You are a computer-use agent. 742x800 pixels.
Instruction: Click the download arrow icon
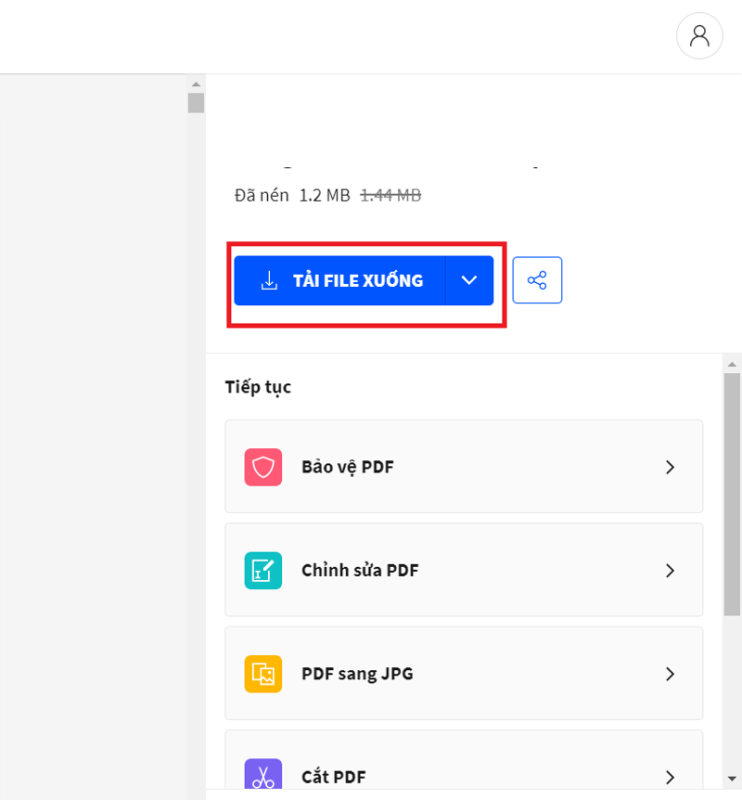click(269, 281)
